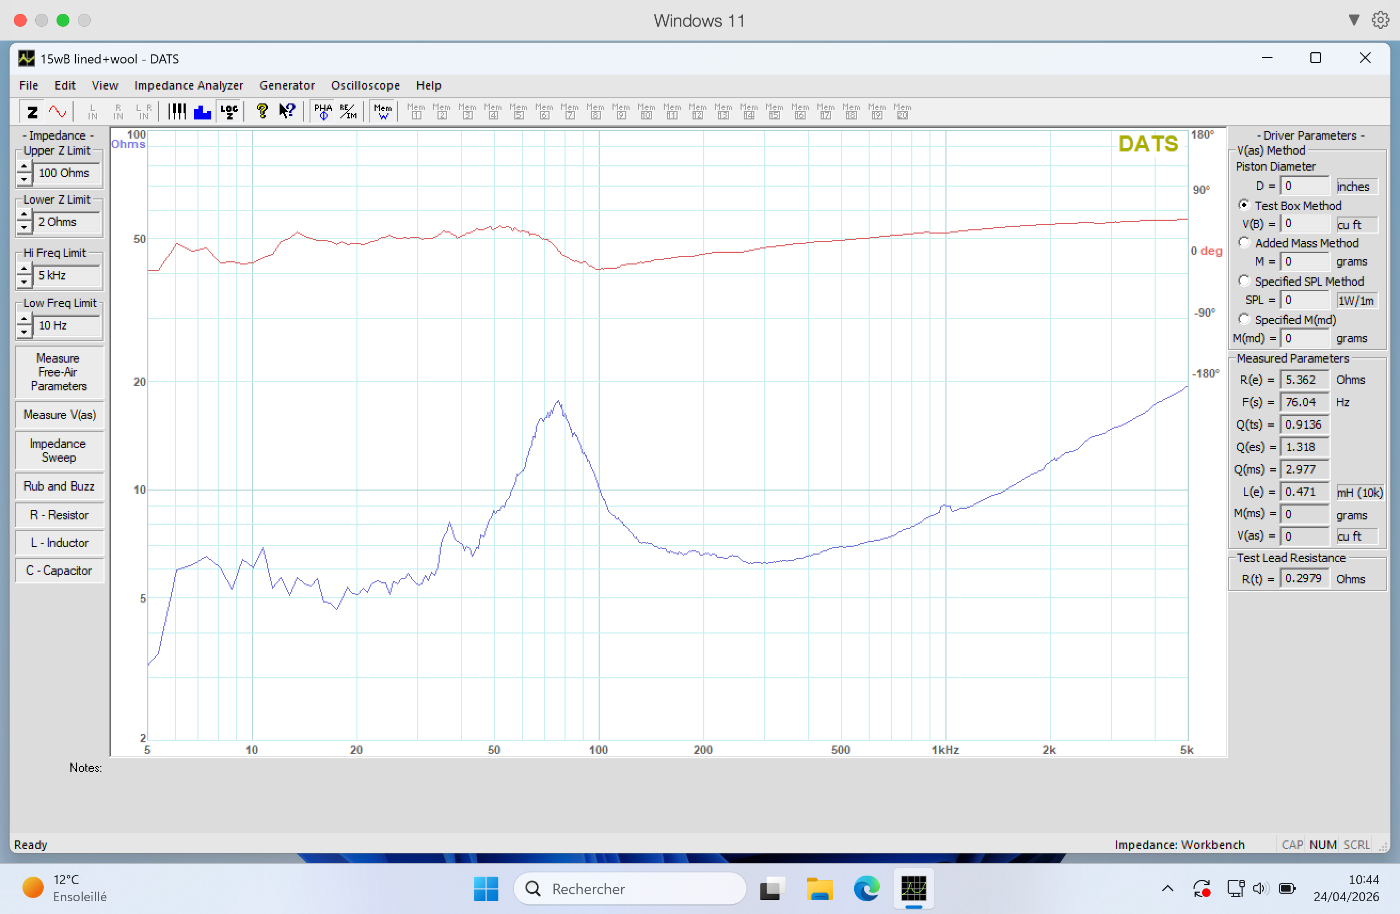Click the Piston Diameter D input field
This screenshot has width=1400, height=914.
(x=1305, y=186)
